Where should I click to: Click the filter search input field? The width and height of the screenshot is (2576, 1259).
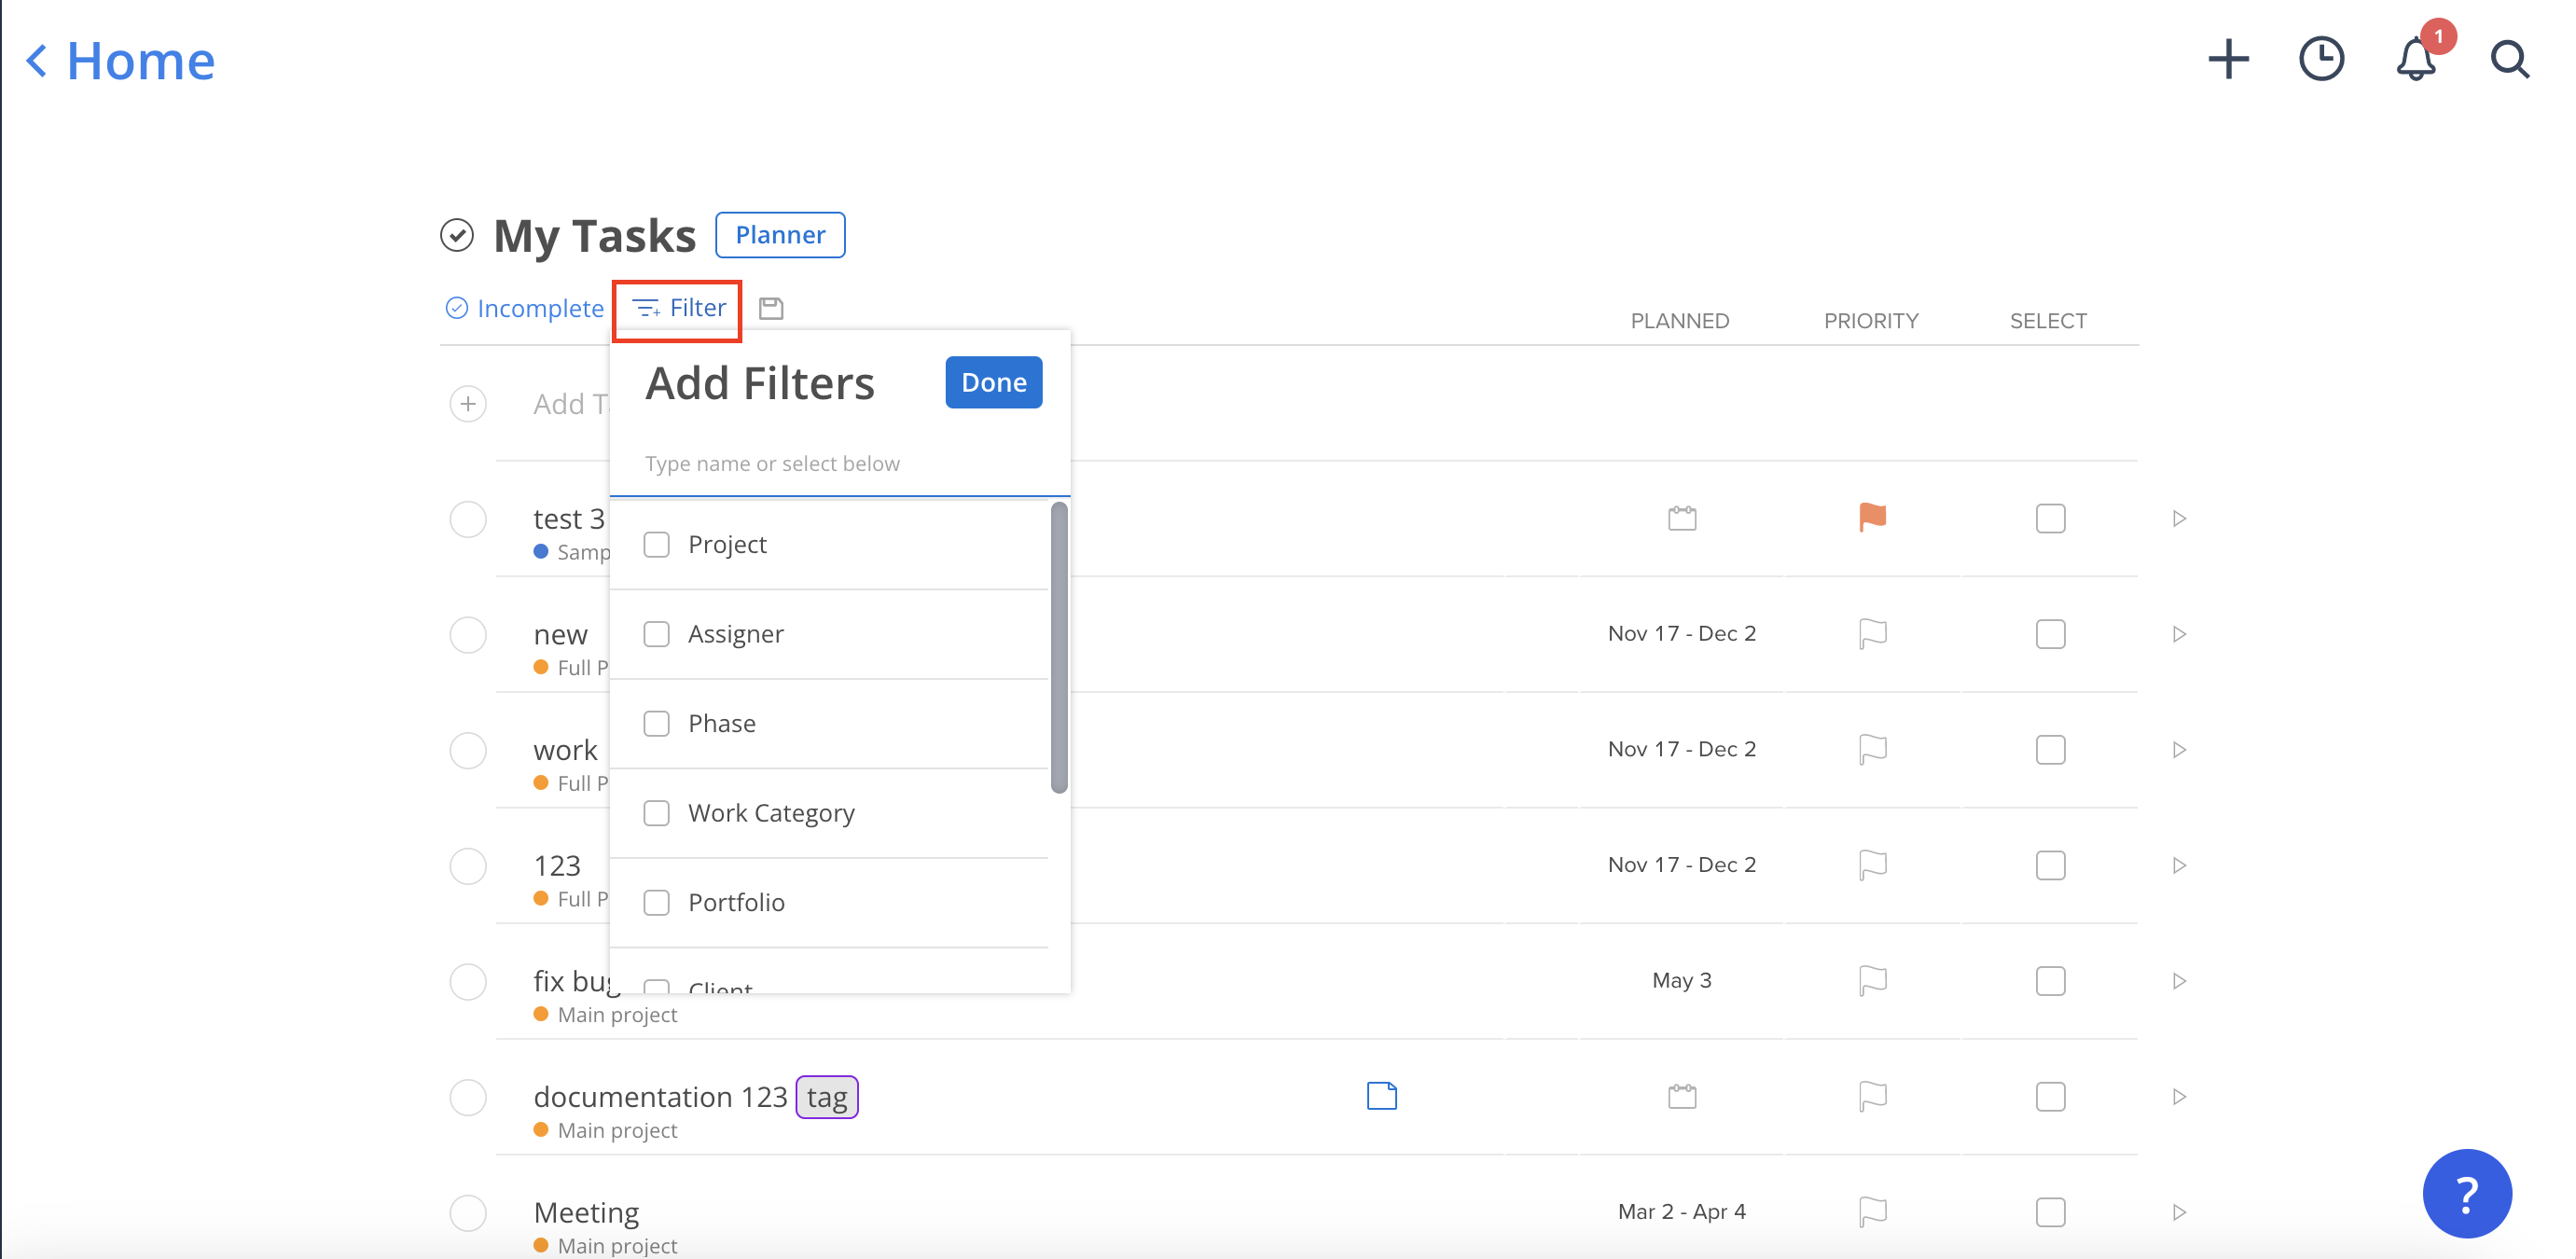840,463
